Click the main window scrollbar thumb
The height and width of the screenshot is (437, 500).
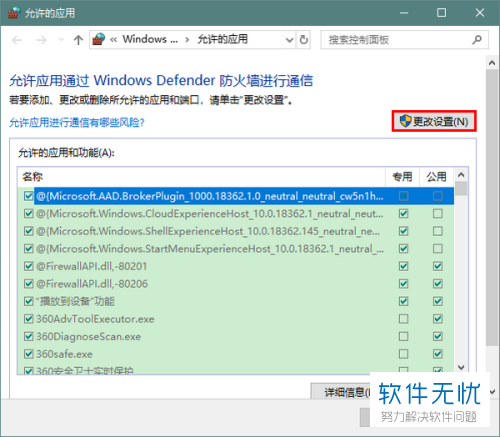click(x=492, y=208)
